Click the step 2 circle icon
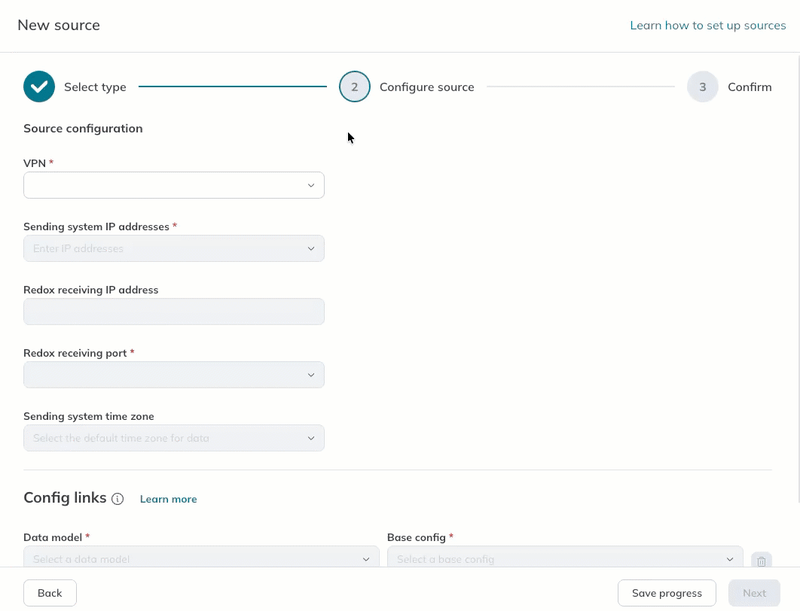Viewport: 800px width, 611px height. [355, 87]
